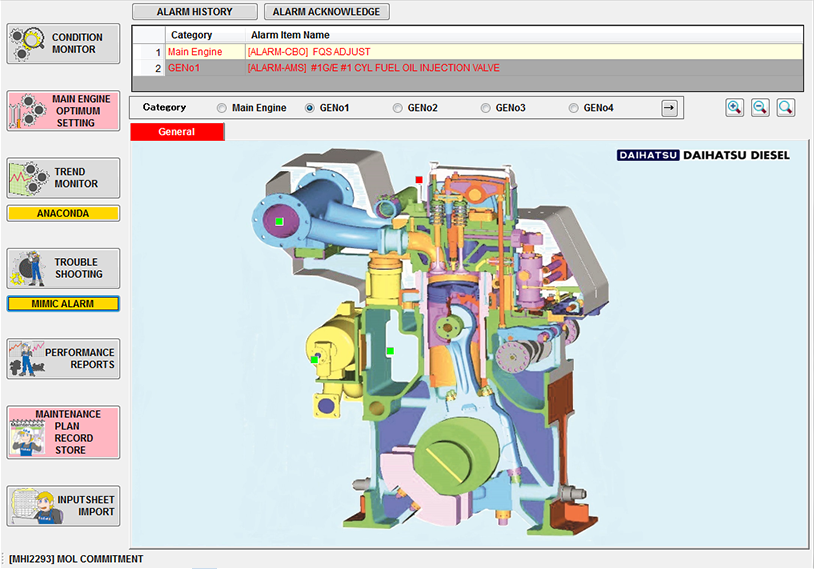This screenshot has width=814, height=569.
Task: Open Main Engine Optimum Setting
Action: coord(63,111)
